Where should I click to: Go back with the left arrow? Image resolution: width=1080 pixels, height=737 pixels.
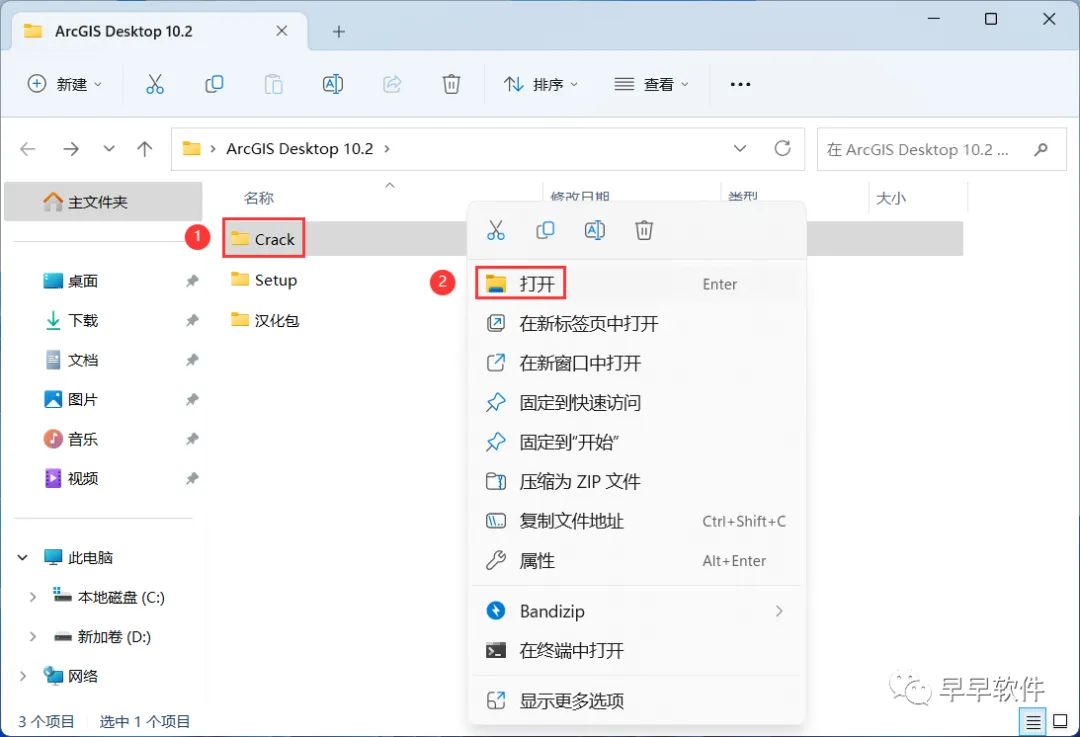[x=28, y=149]
